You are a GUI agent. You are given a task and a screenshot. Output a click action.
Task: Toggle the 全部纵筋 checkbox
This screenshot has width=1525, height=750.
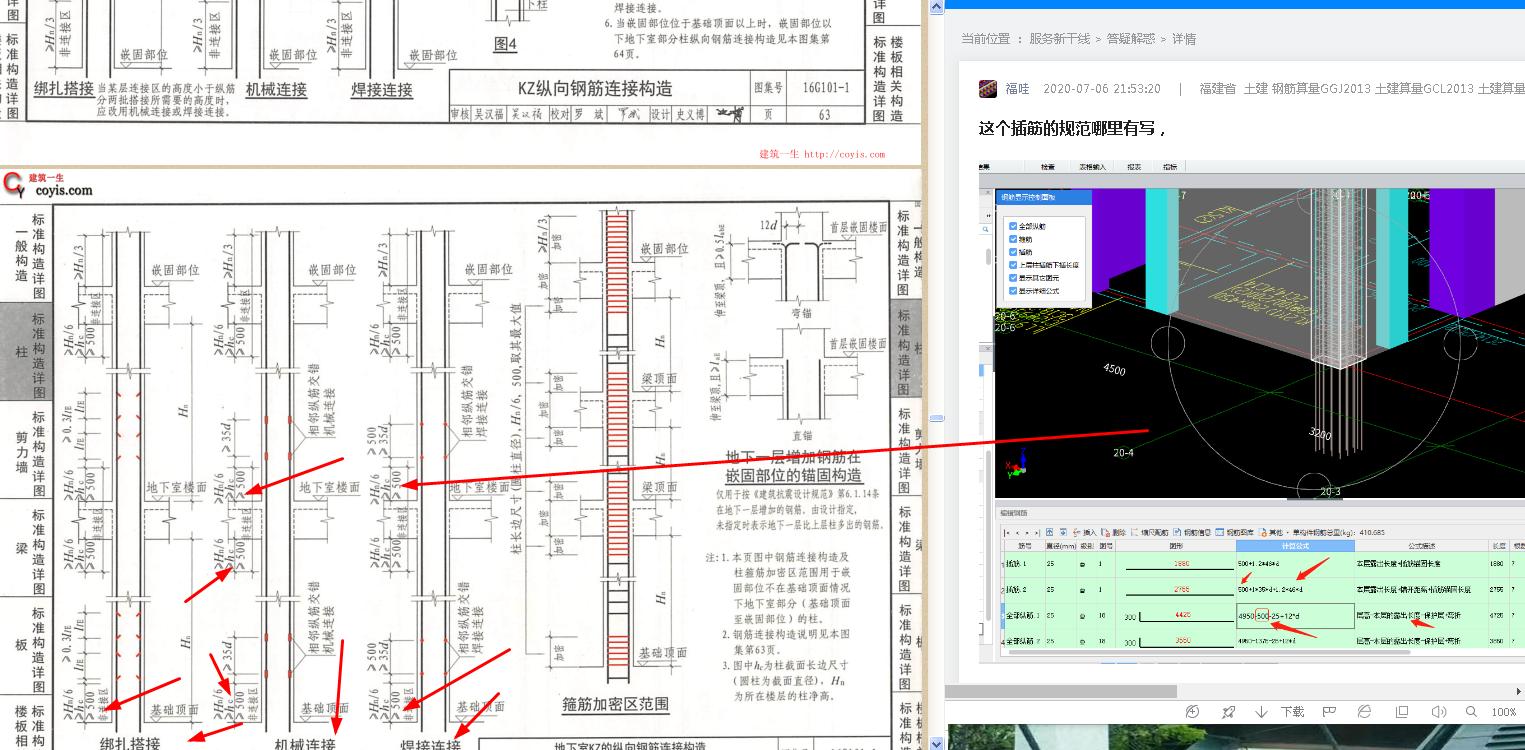point(1013,226)
